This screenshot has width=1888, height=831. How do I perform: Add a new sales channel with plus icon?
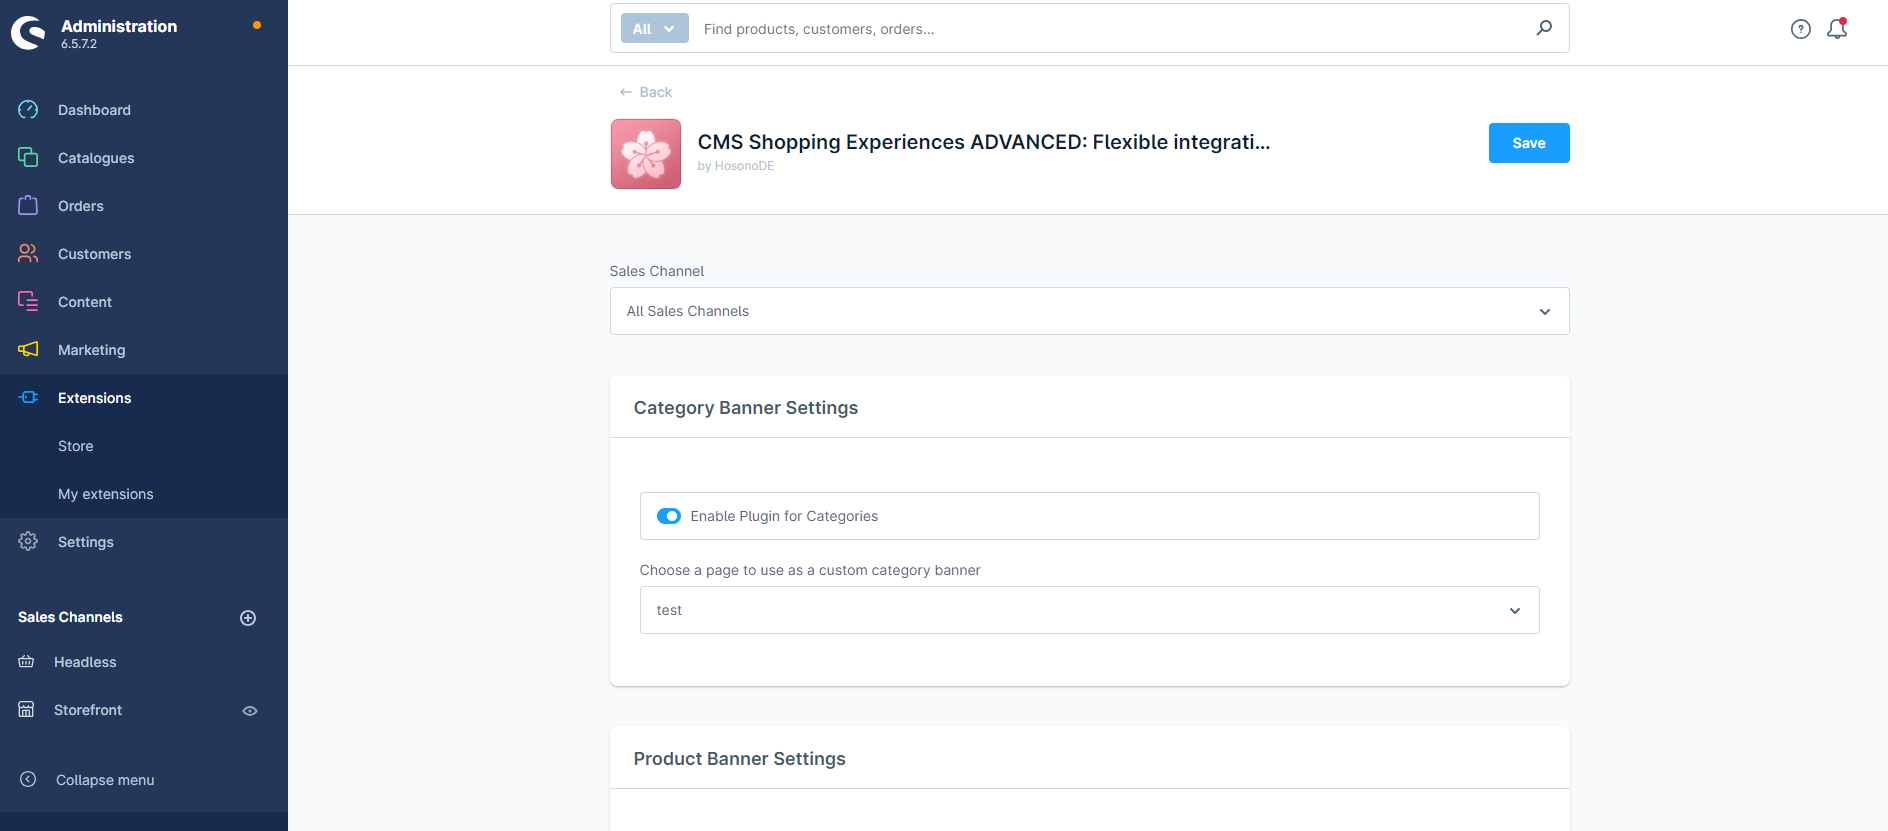(x=248, y=618)
